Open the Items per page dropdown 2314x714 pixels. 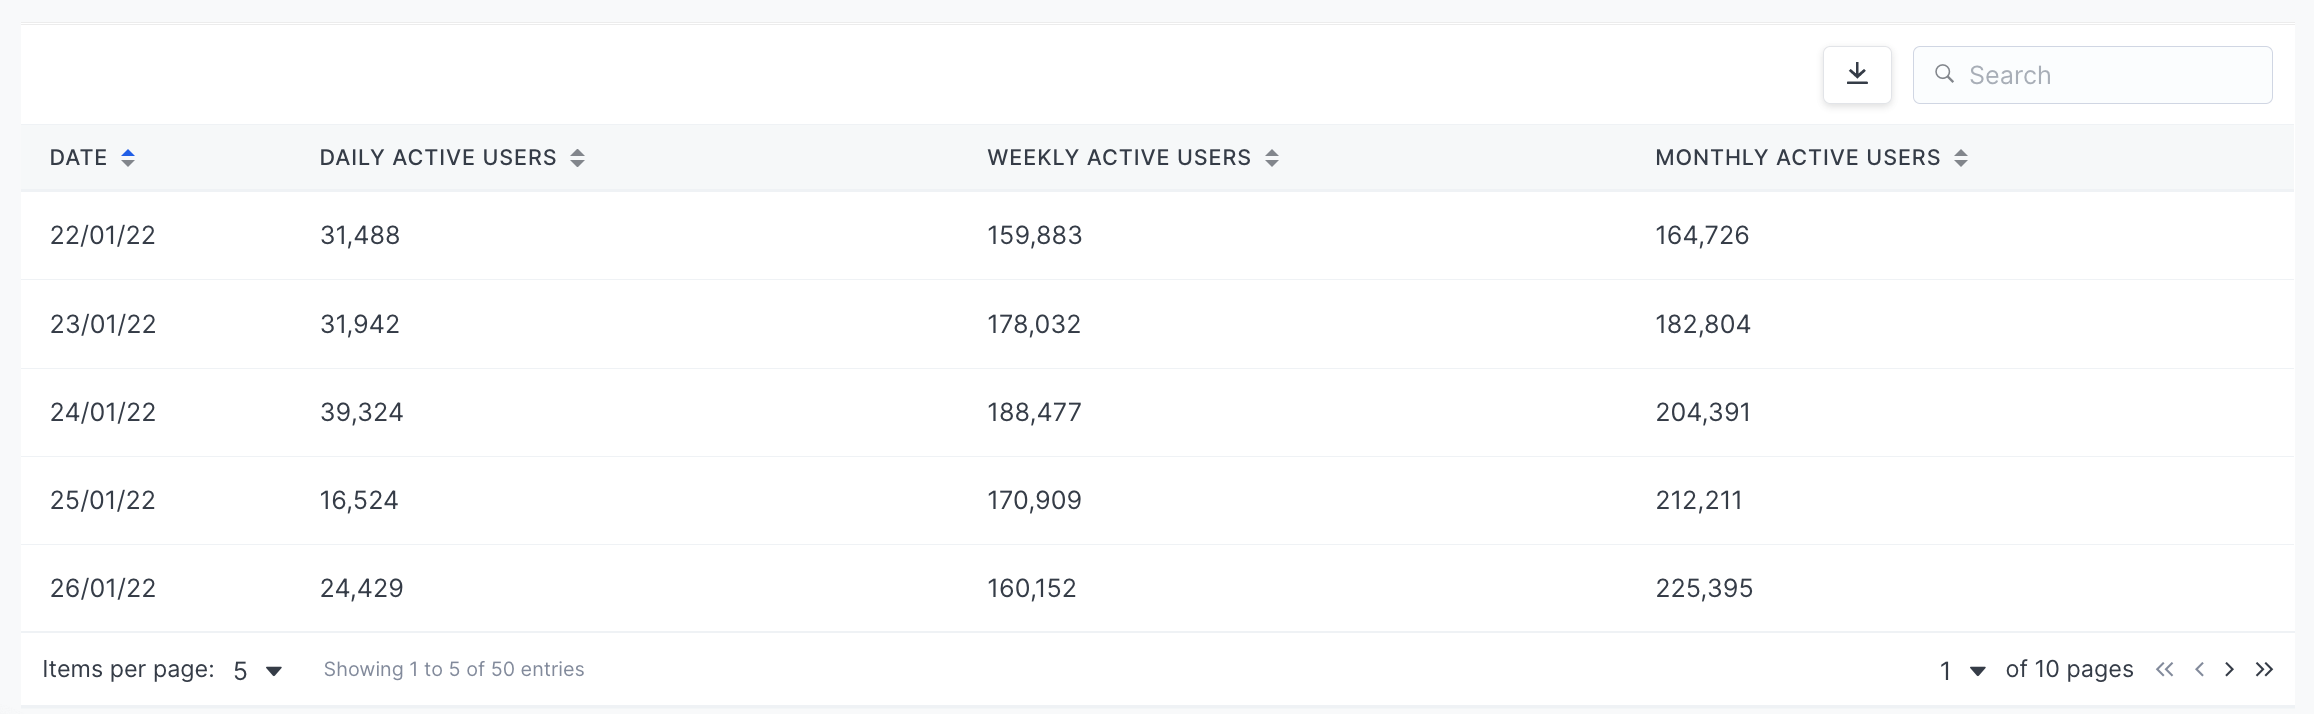pos(259,671)
